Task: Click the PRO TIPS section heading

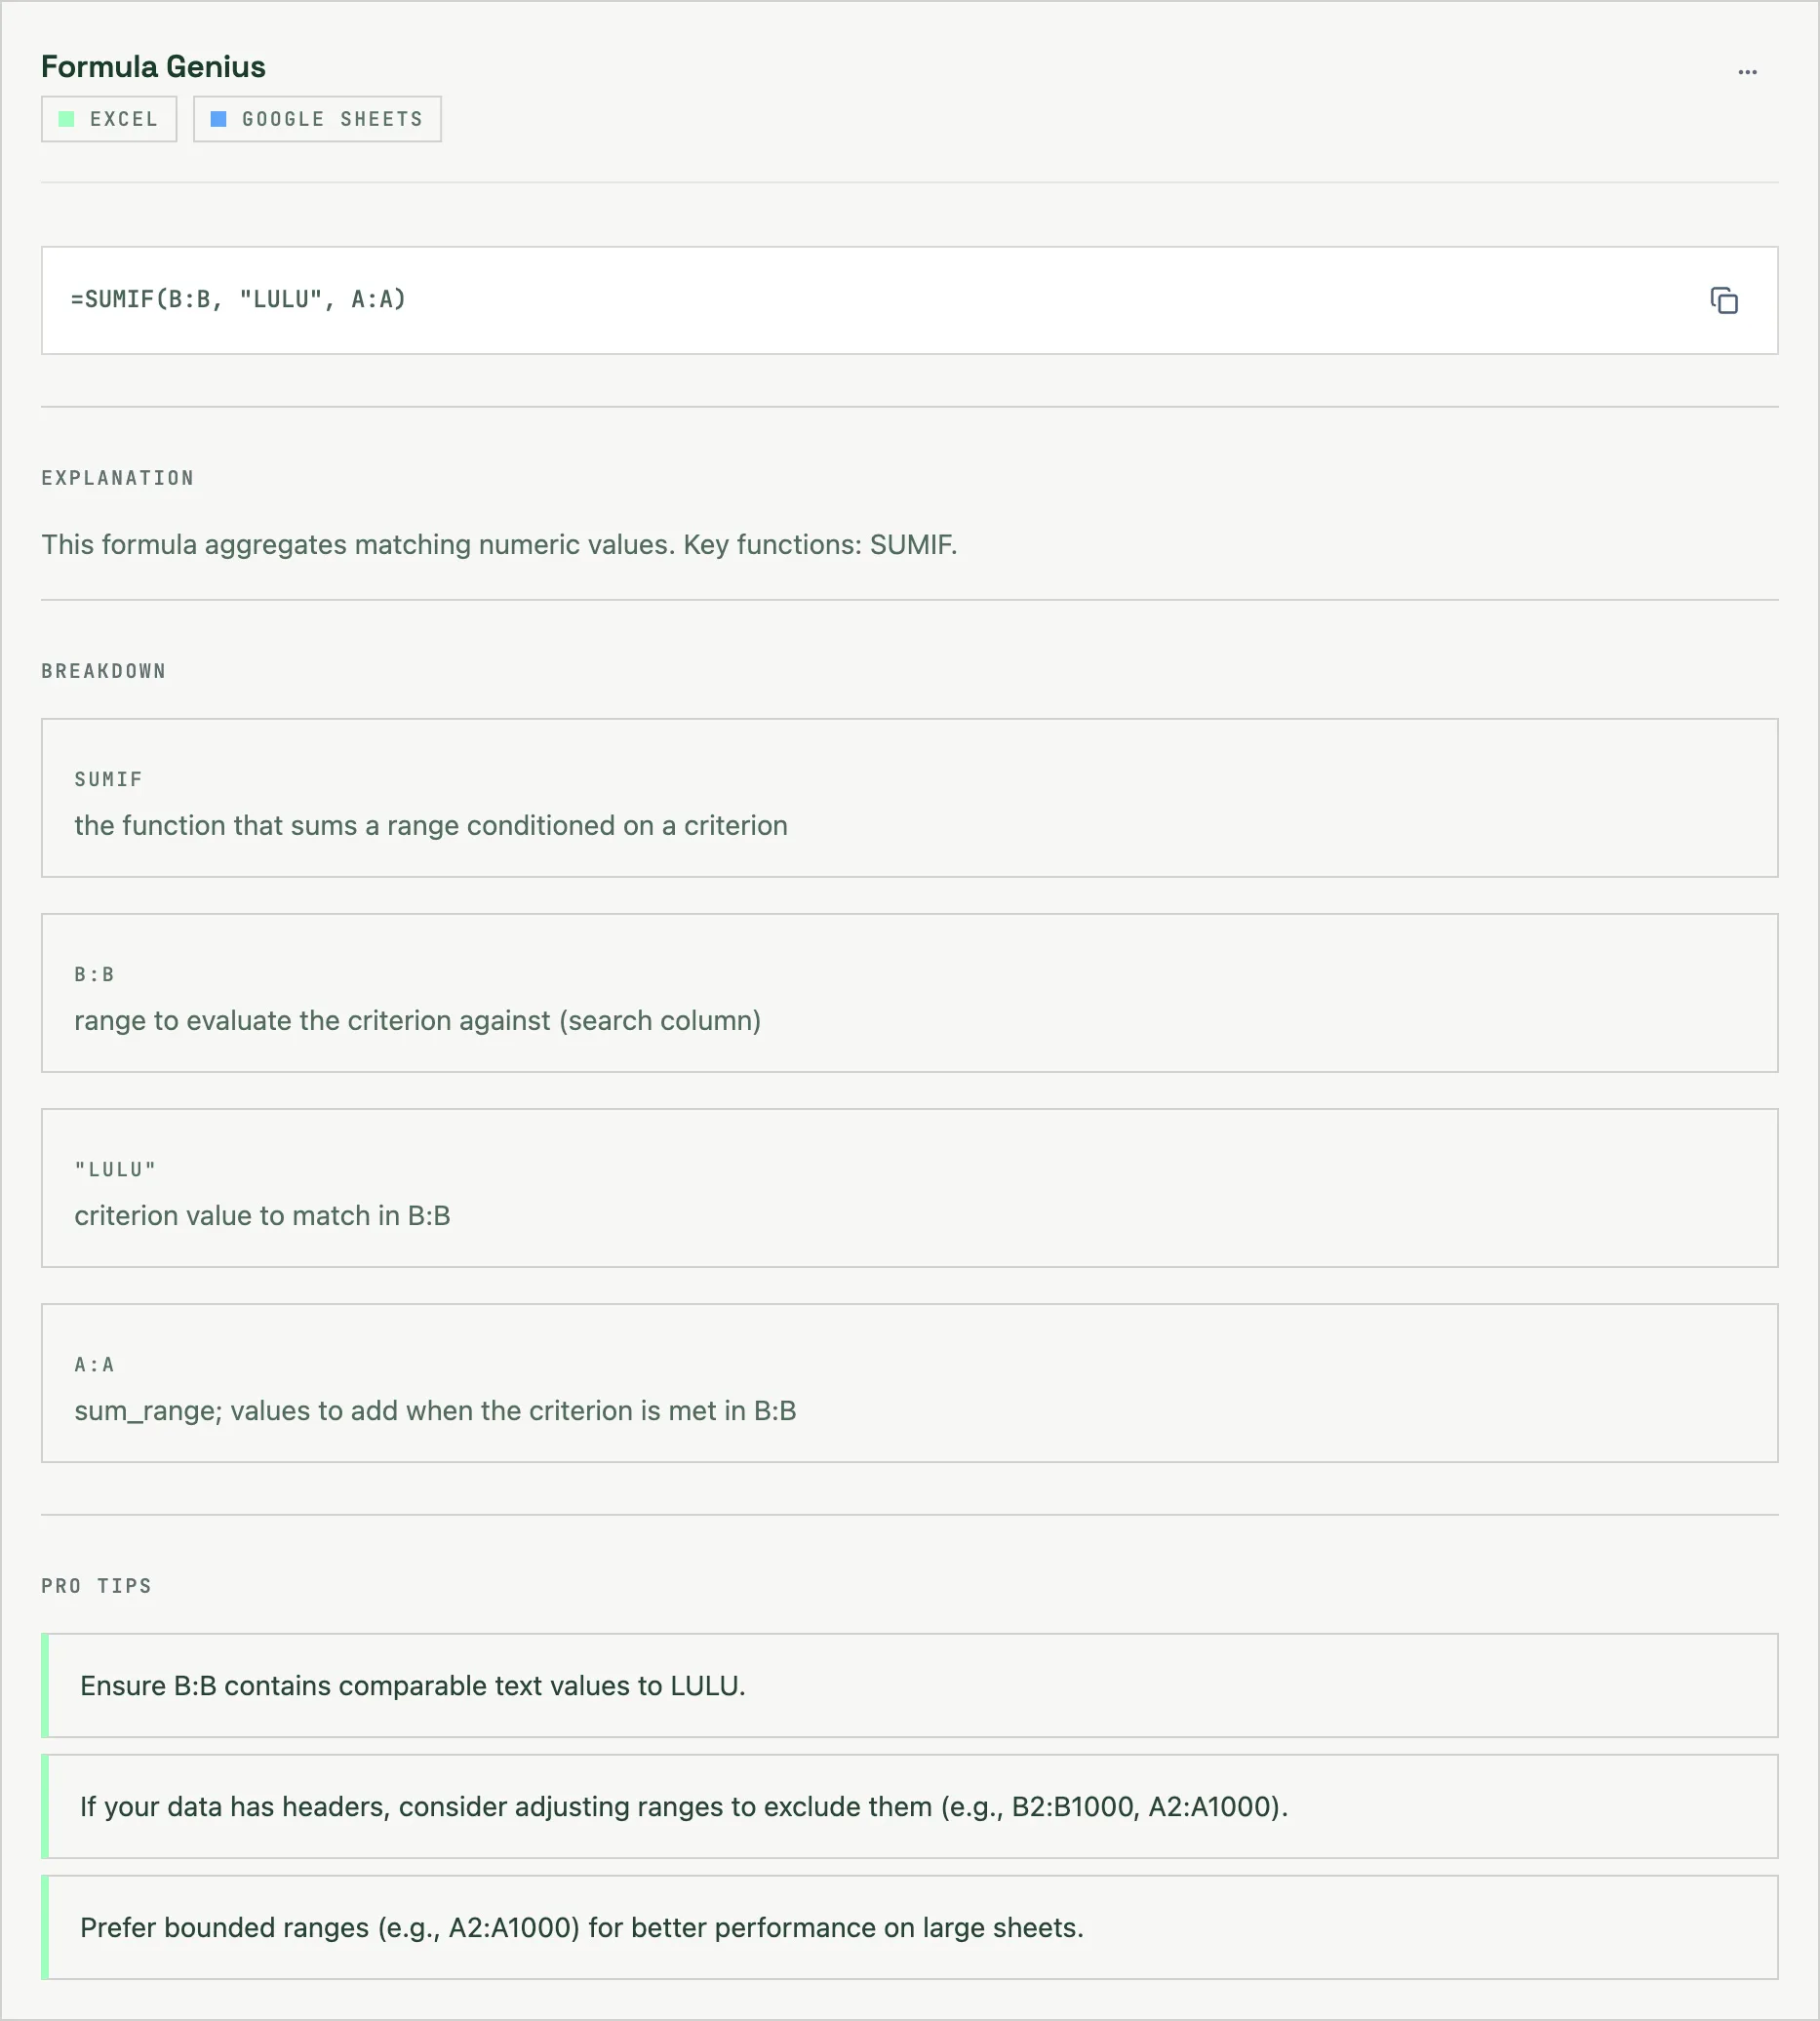Action: click(97, 1586)
